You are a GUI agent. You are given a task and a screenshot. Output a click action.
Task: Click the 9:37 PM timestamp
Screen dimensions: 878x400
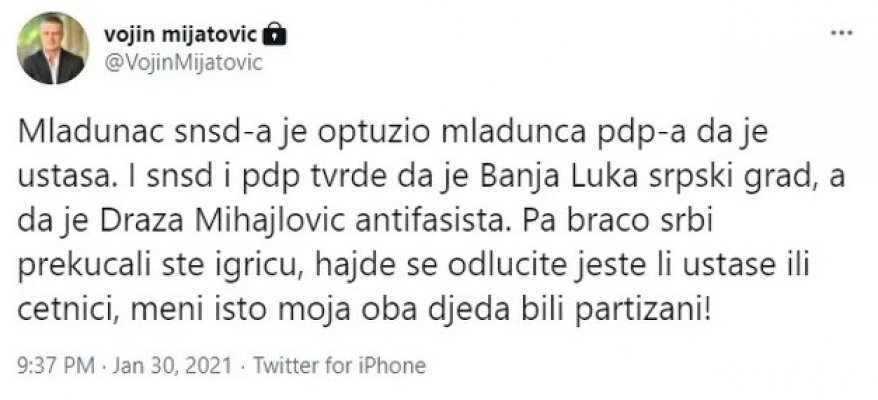tap(48, 366)
